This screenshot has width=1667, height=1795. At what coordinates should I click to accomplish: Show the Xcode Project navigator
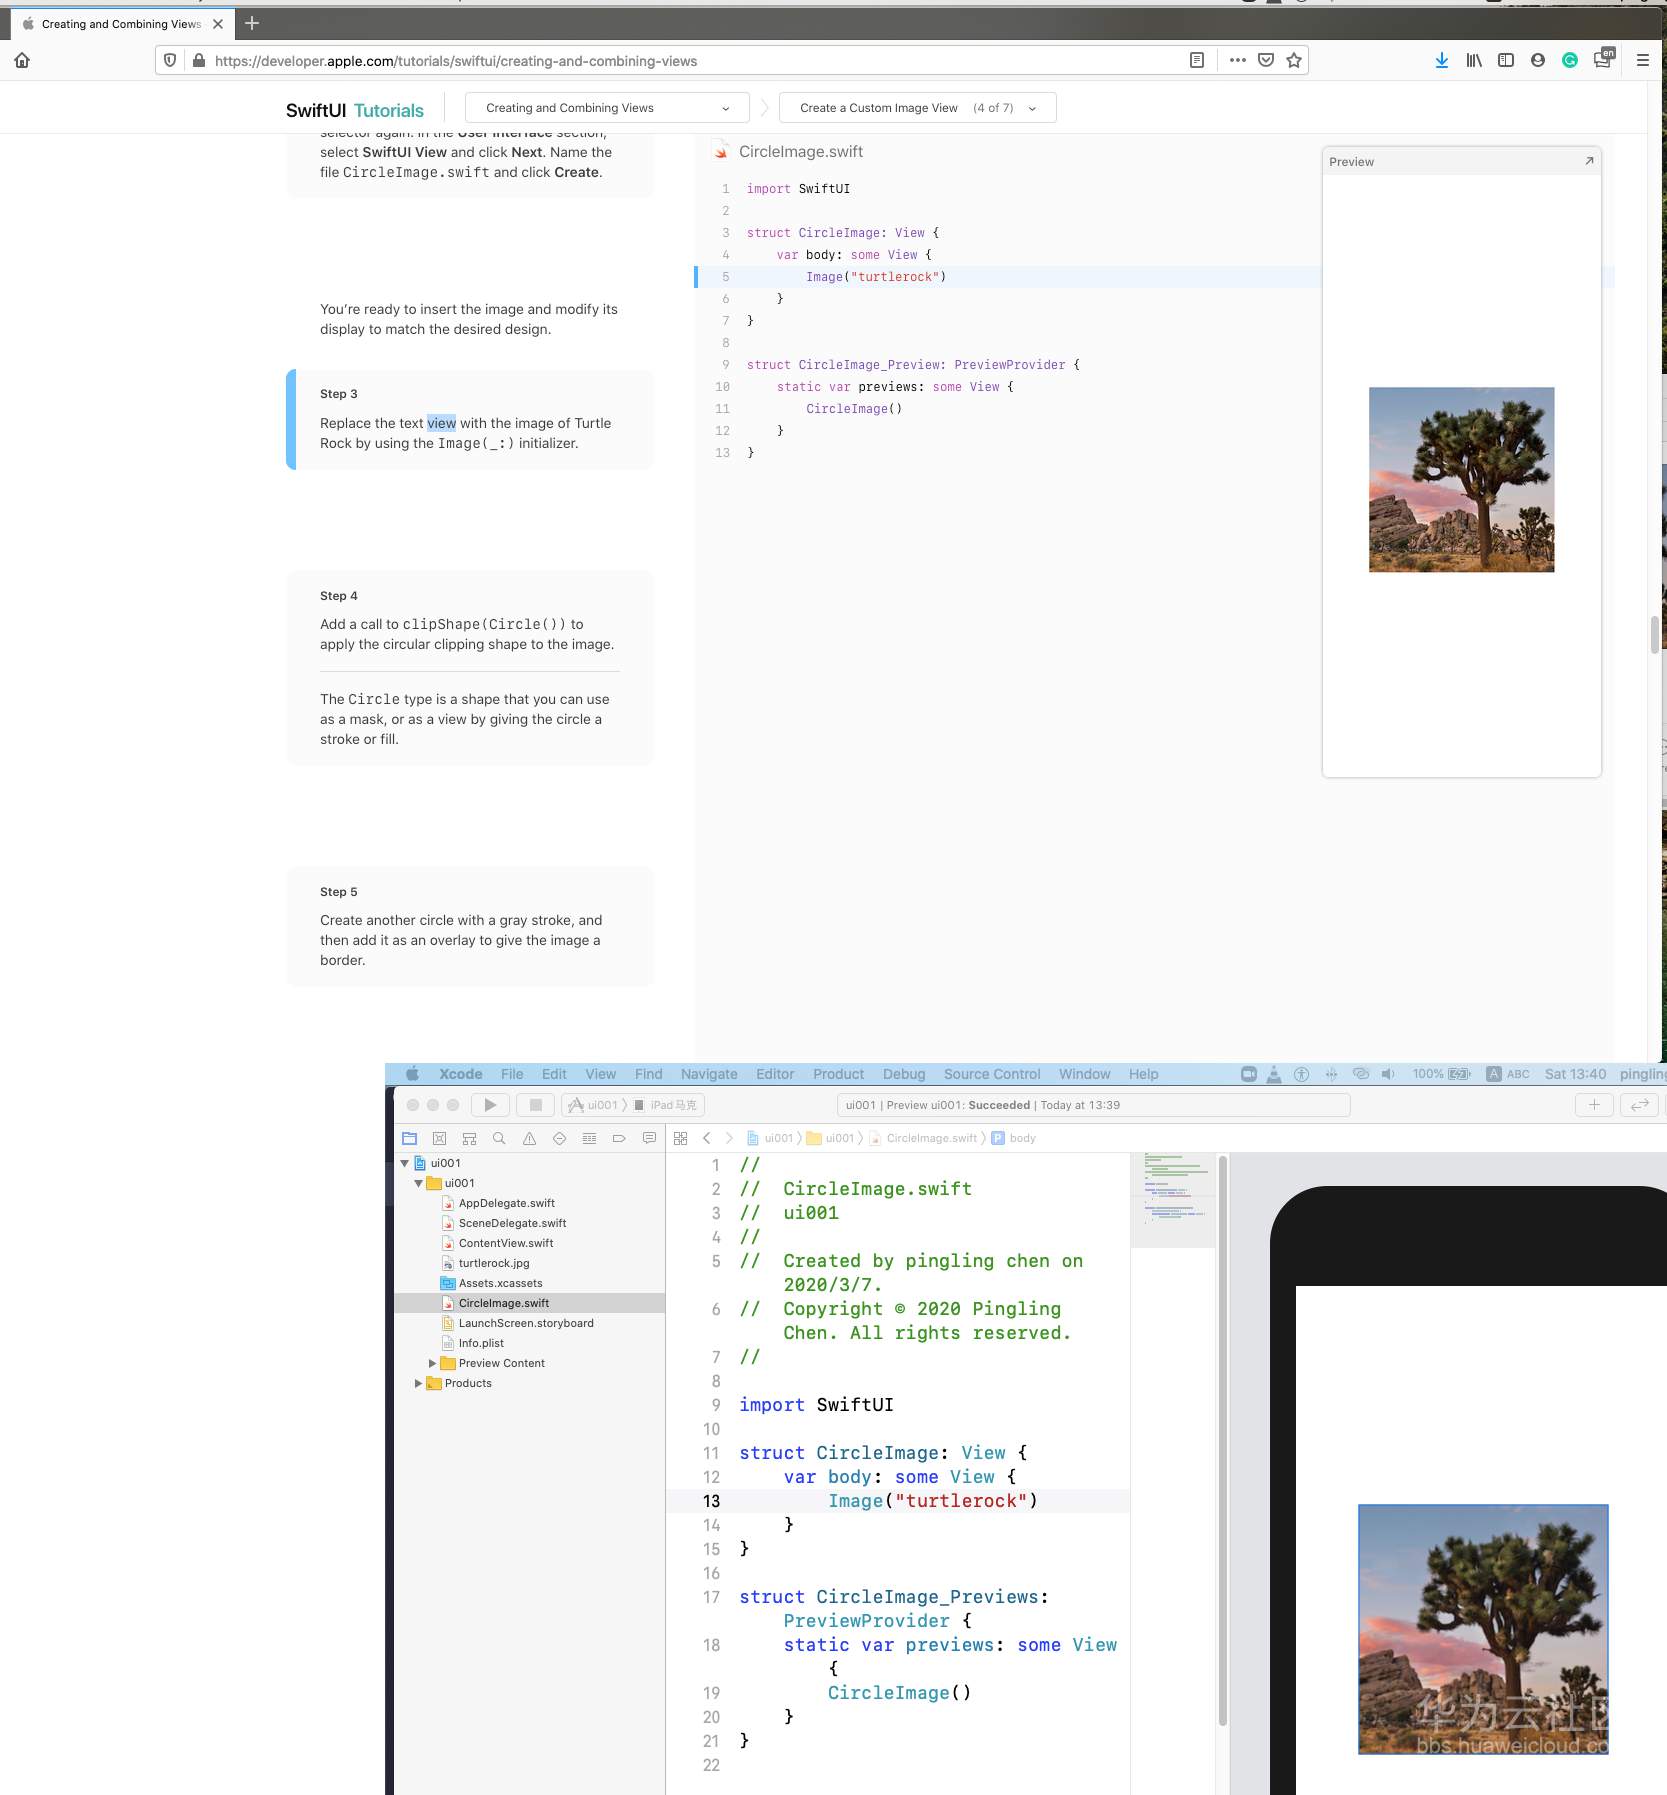(x=409, y=1138)
